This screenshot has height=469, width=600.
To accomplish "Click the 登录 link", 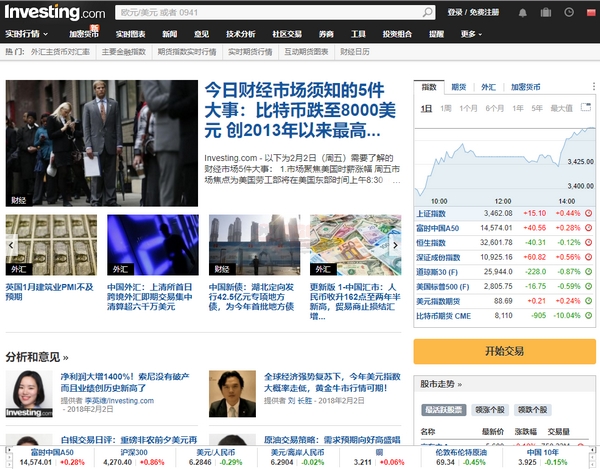I will point(455,13).
